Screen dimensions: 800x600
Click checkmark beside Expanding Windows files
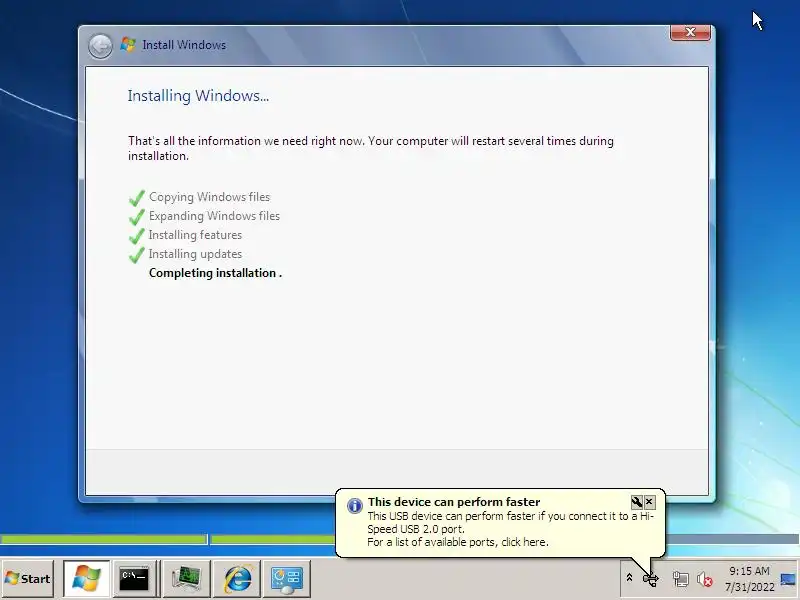(137, 217)
